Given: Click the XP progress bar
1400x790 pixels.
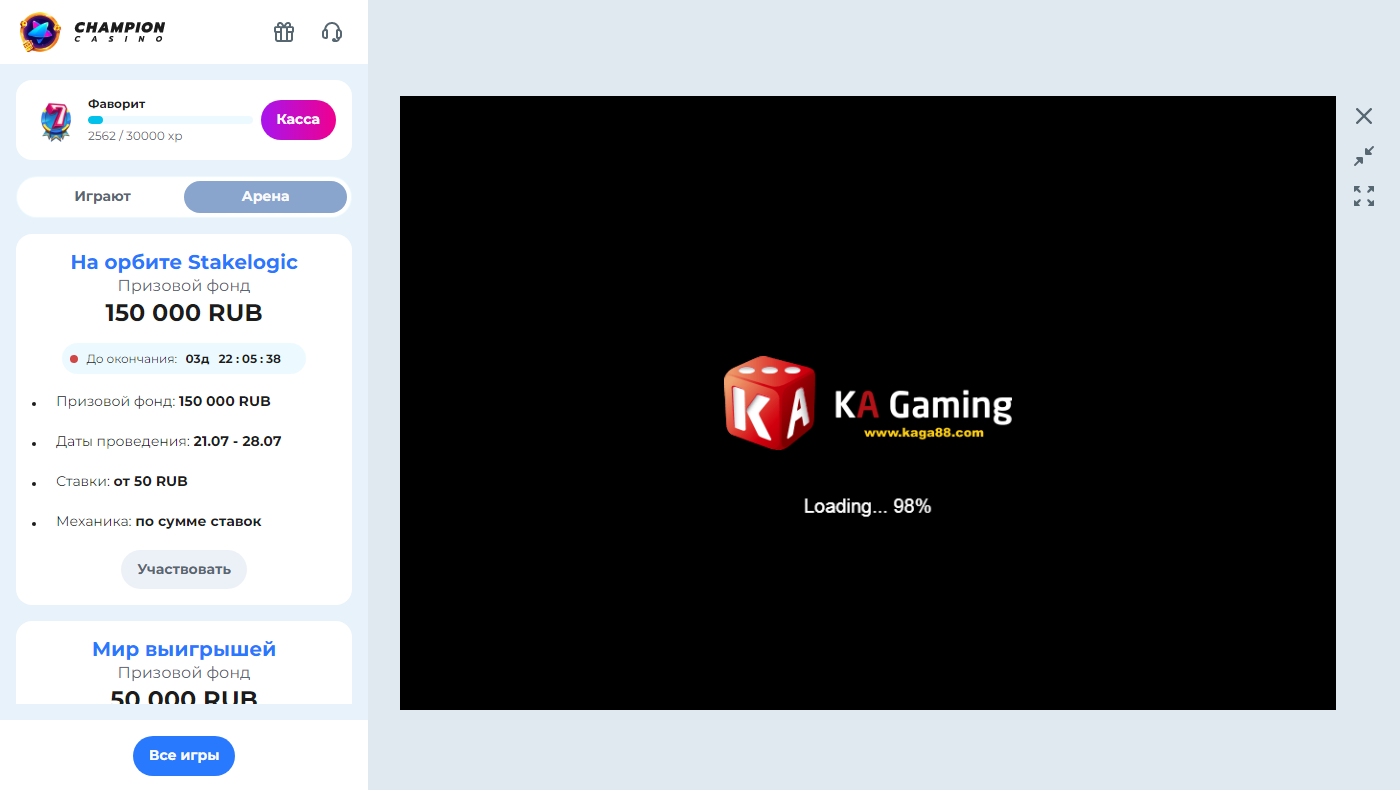Looking at the screenshot, I should (x=170, y=120).
